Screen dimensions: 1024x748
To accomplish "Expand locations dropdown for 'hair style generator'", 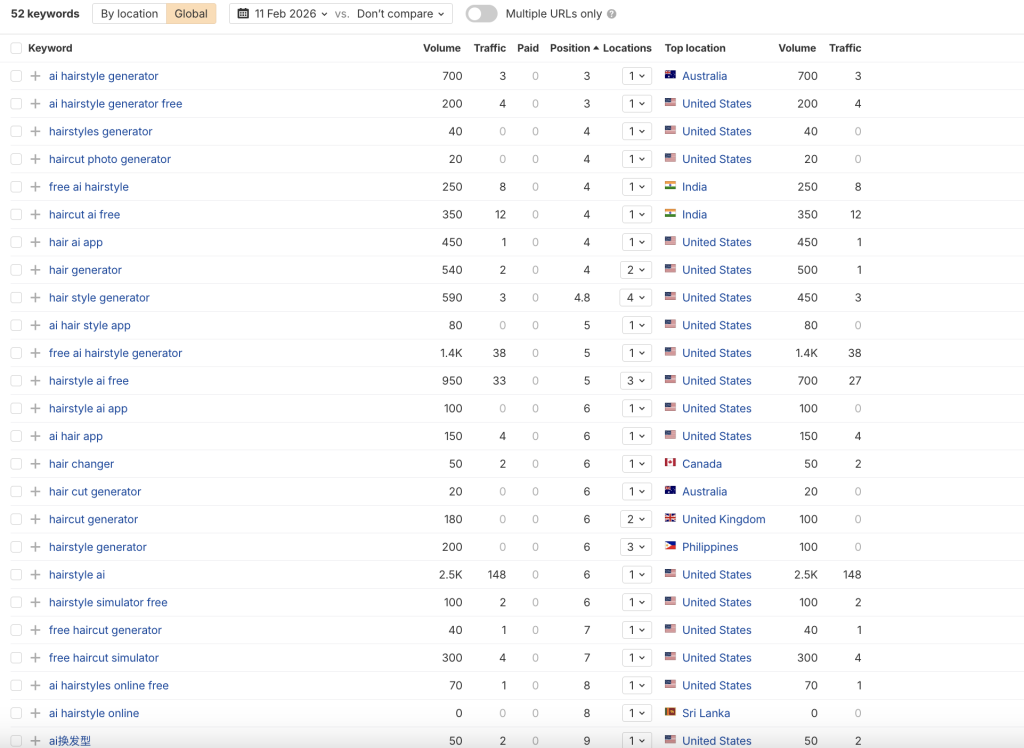I will [x=636, y=298].
